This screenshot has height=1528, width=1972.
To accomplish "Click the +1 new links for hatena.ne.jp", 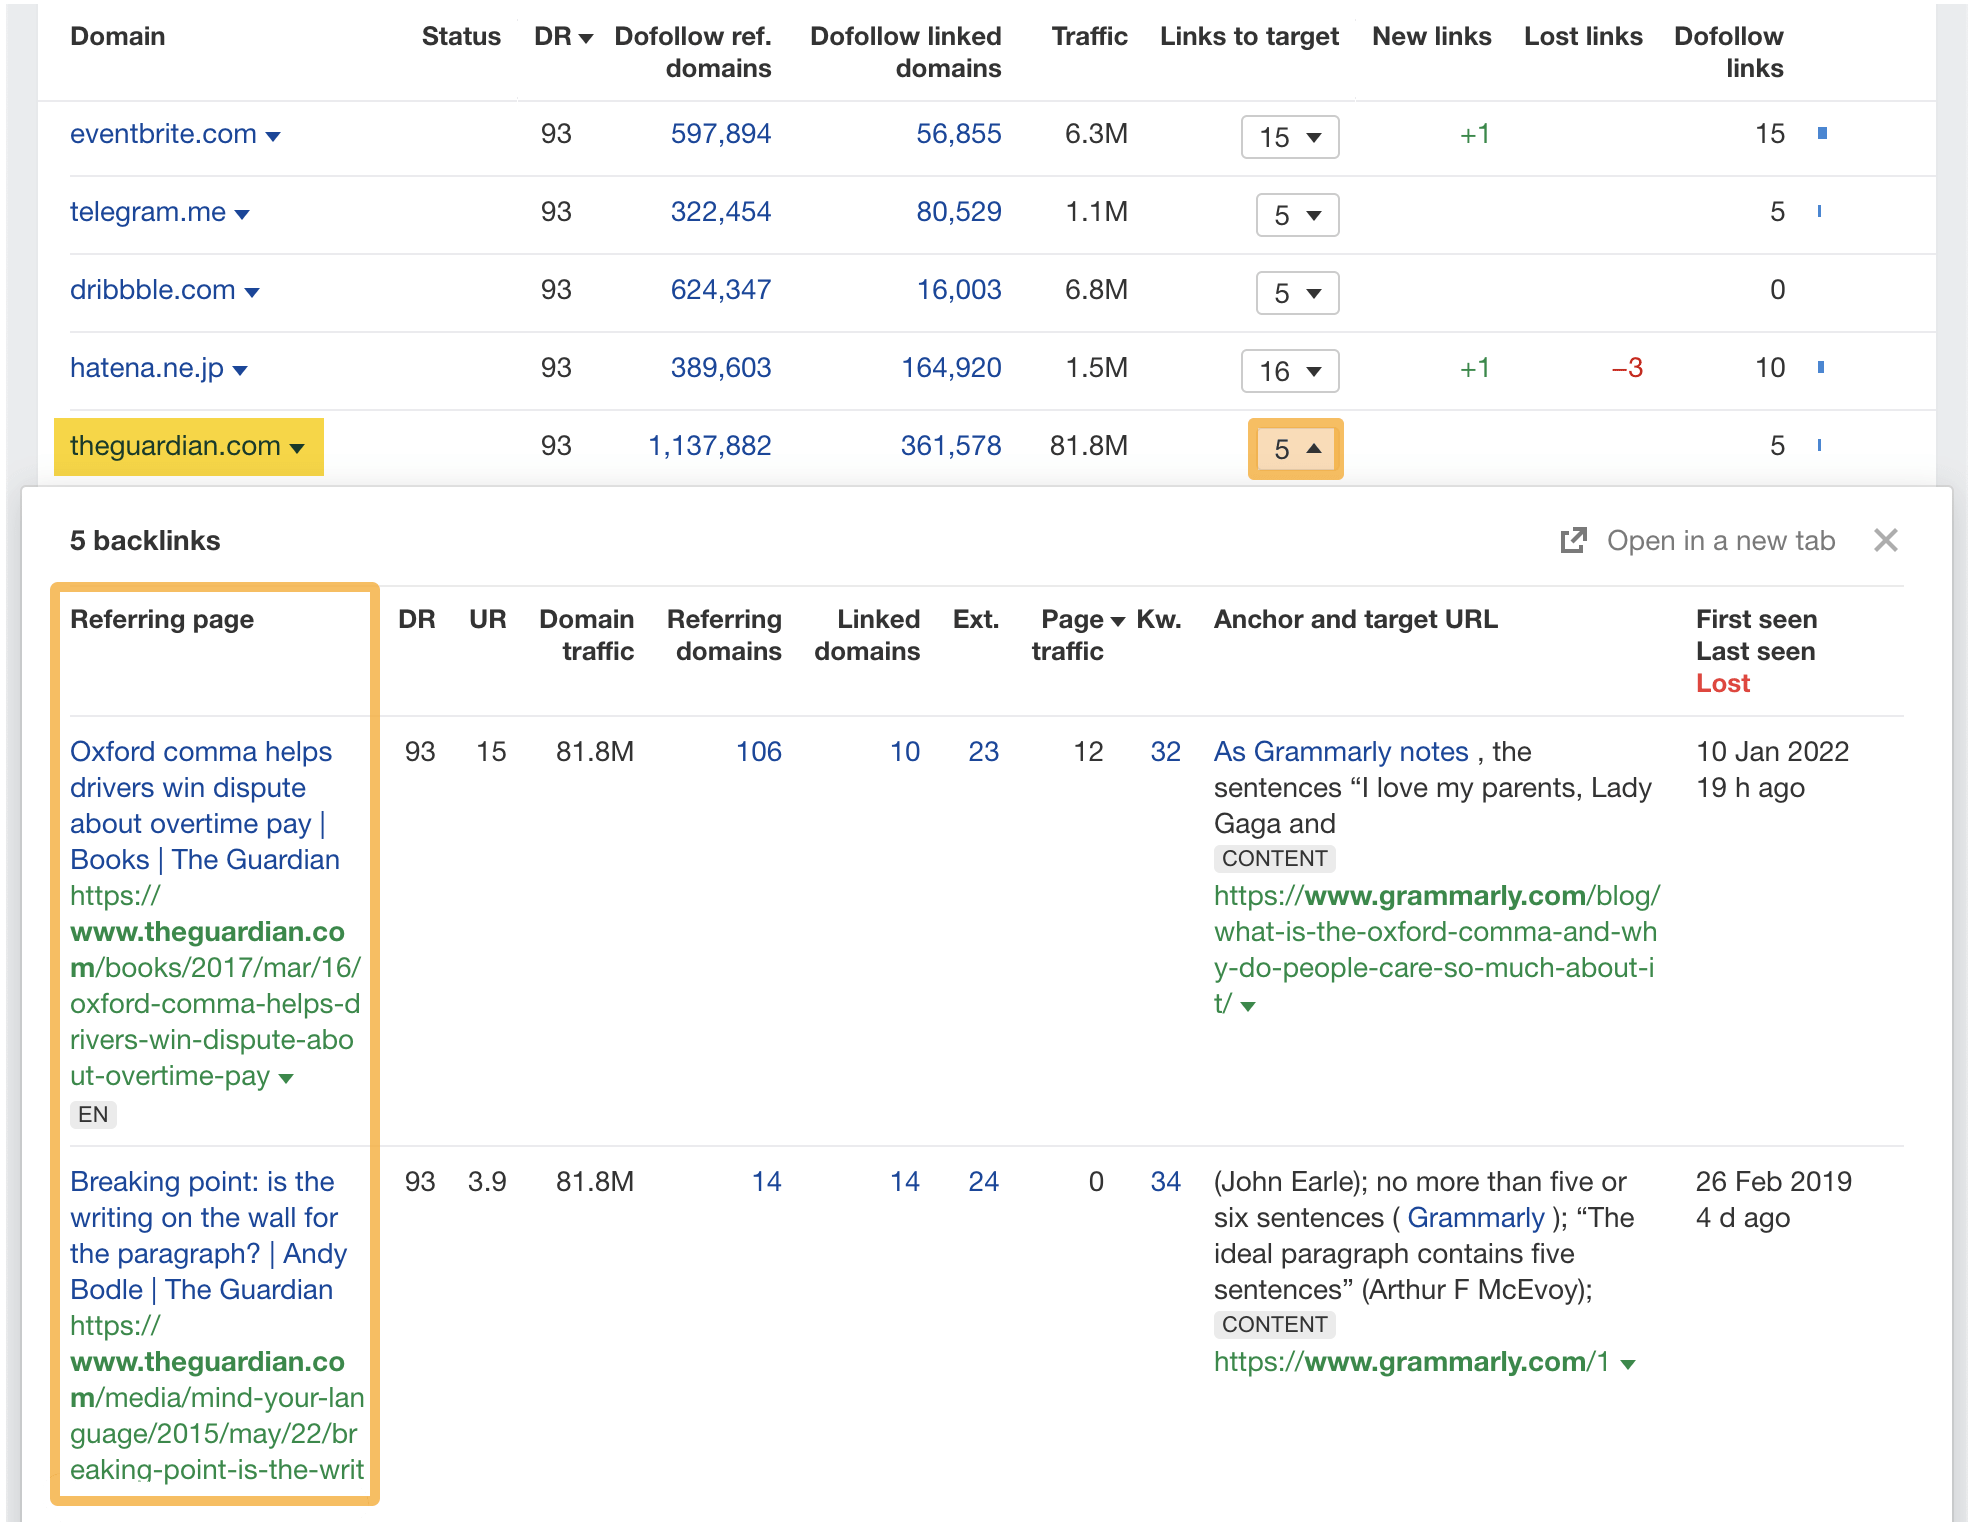I will (1475, 367).
